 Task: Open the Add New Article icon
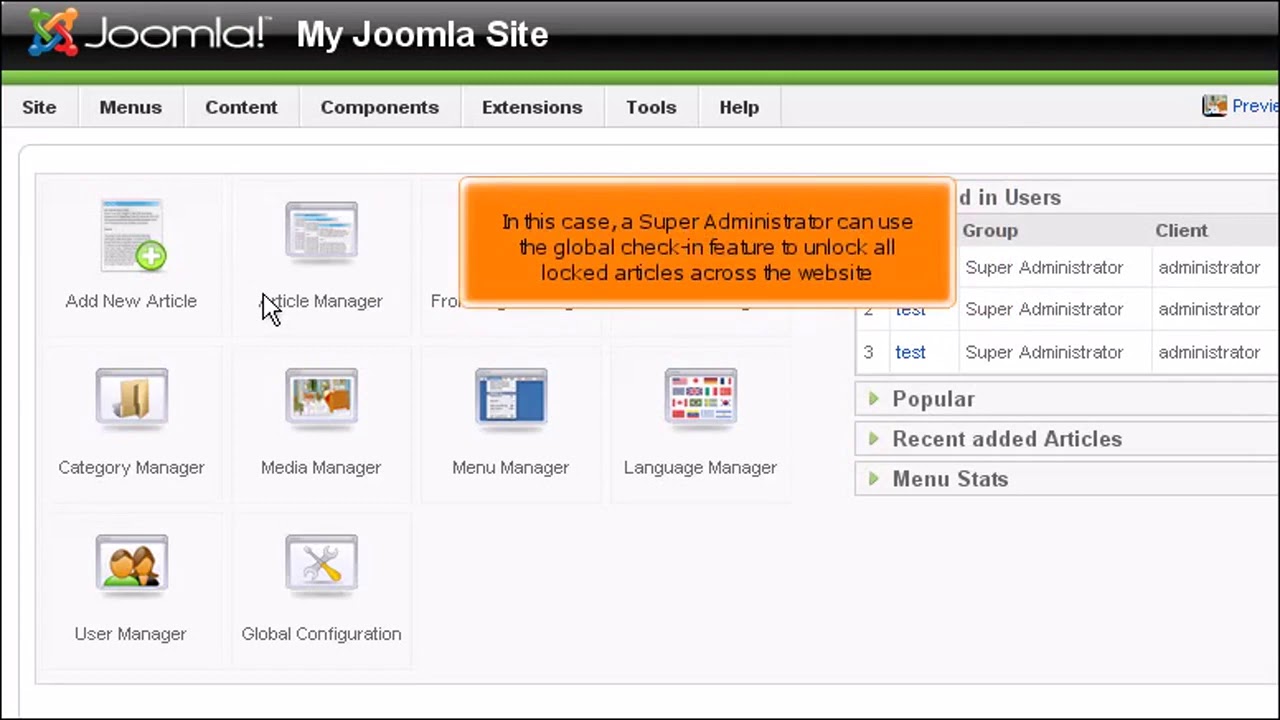(132, 236)
